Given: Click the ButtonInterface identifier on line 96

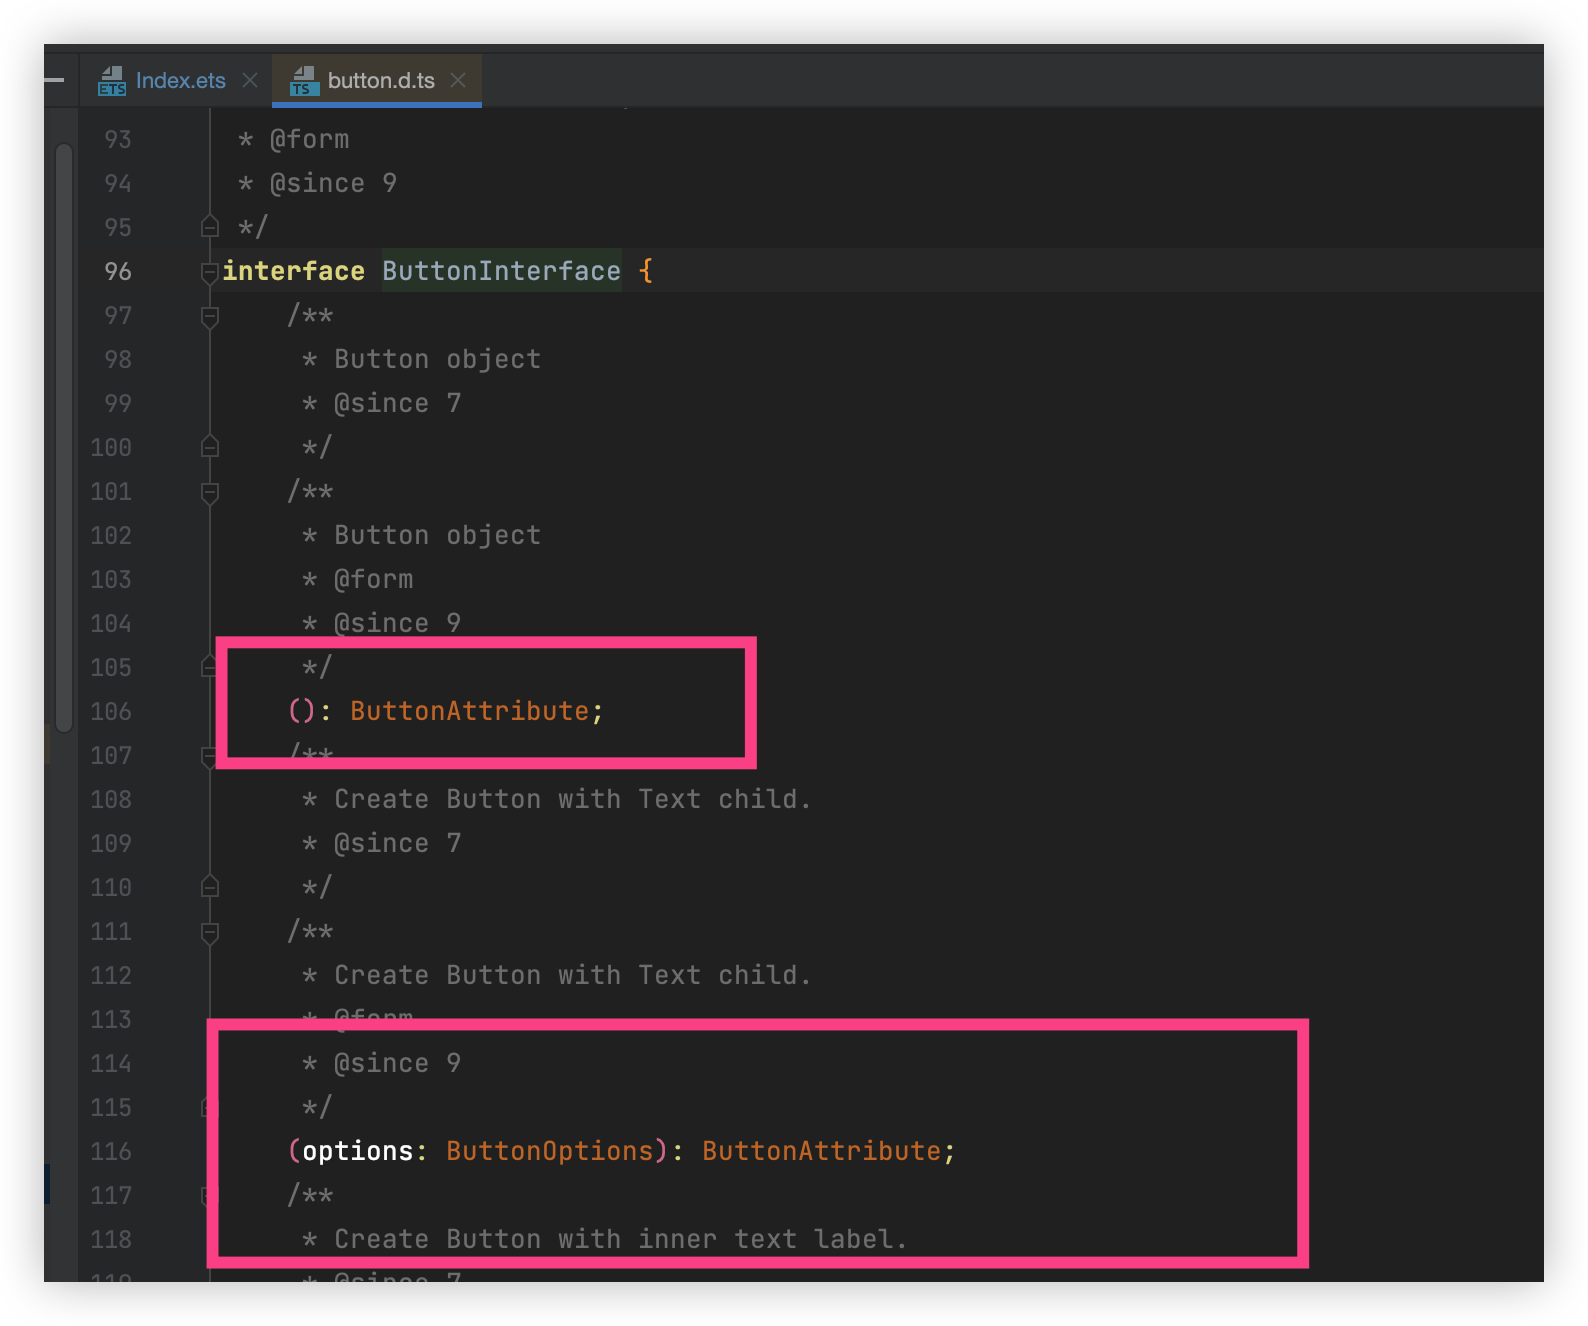Looking at the screenshot, I should [501, 271].
